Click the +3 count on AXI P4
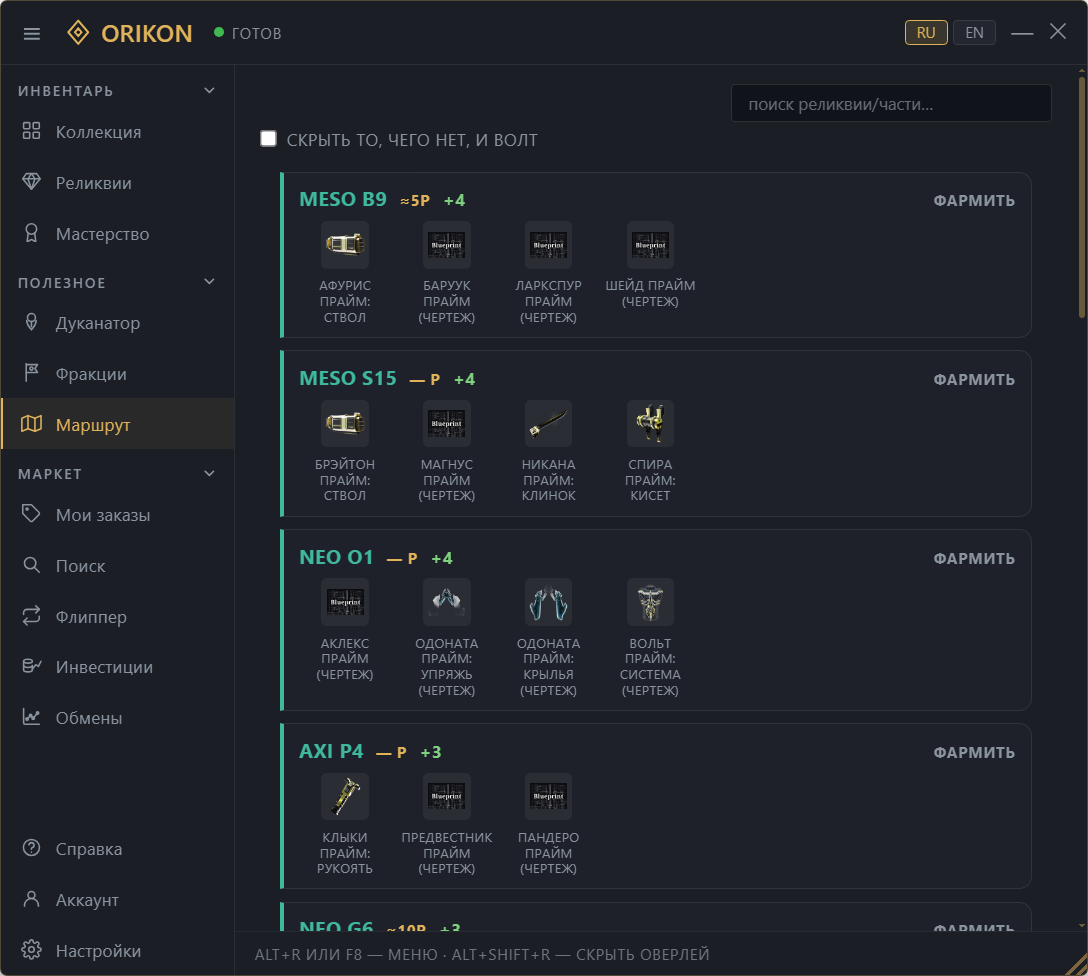Image resolution: width=1088 pixels, height=976 pixels. click(431, 752)
